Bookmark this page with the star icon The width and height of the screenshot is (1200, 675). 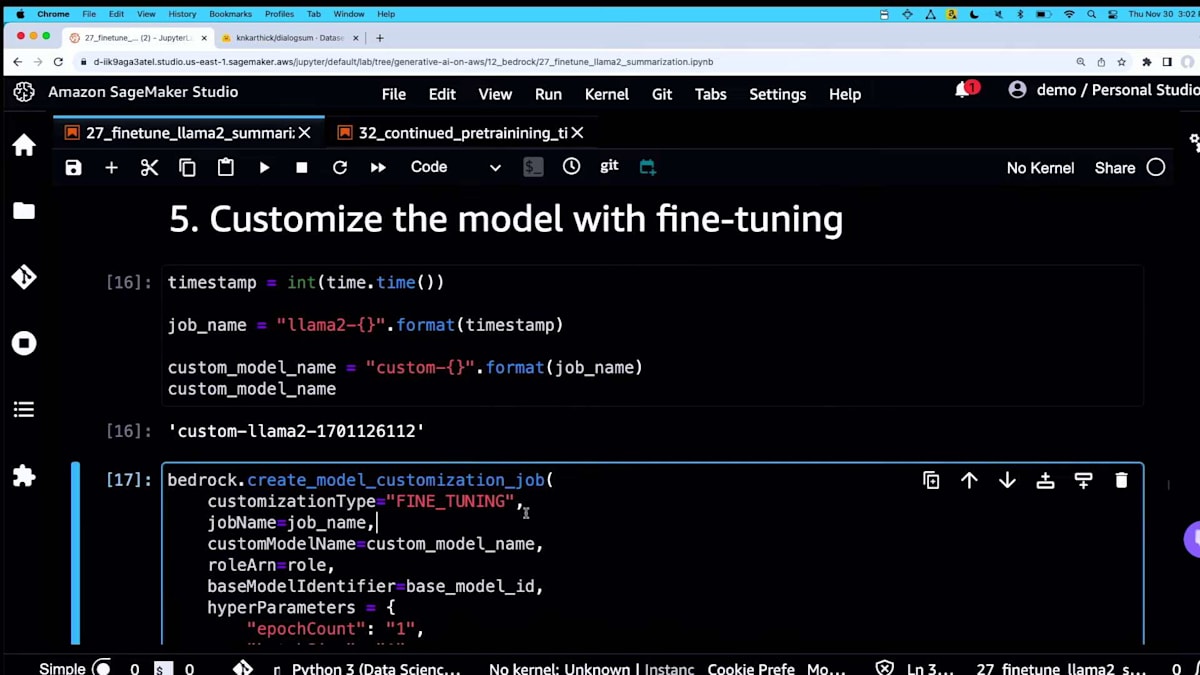pos(1121,61)
